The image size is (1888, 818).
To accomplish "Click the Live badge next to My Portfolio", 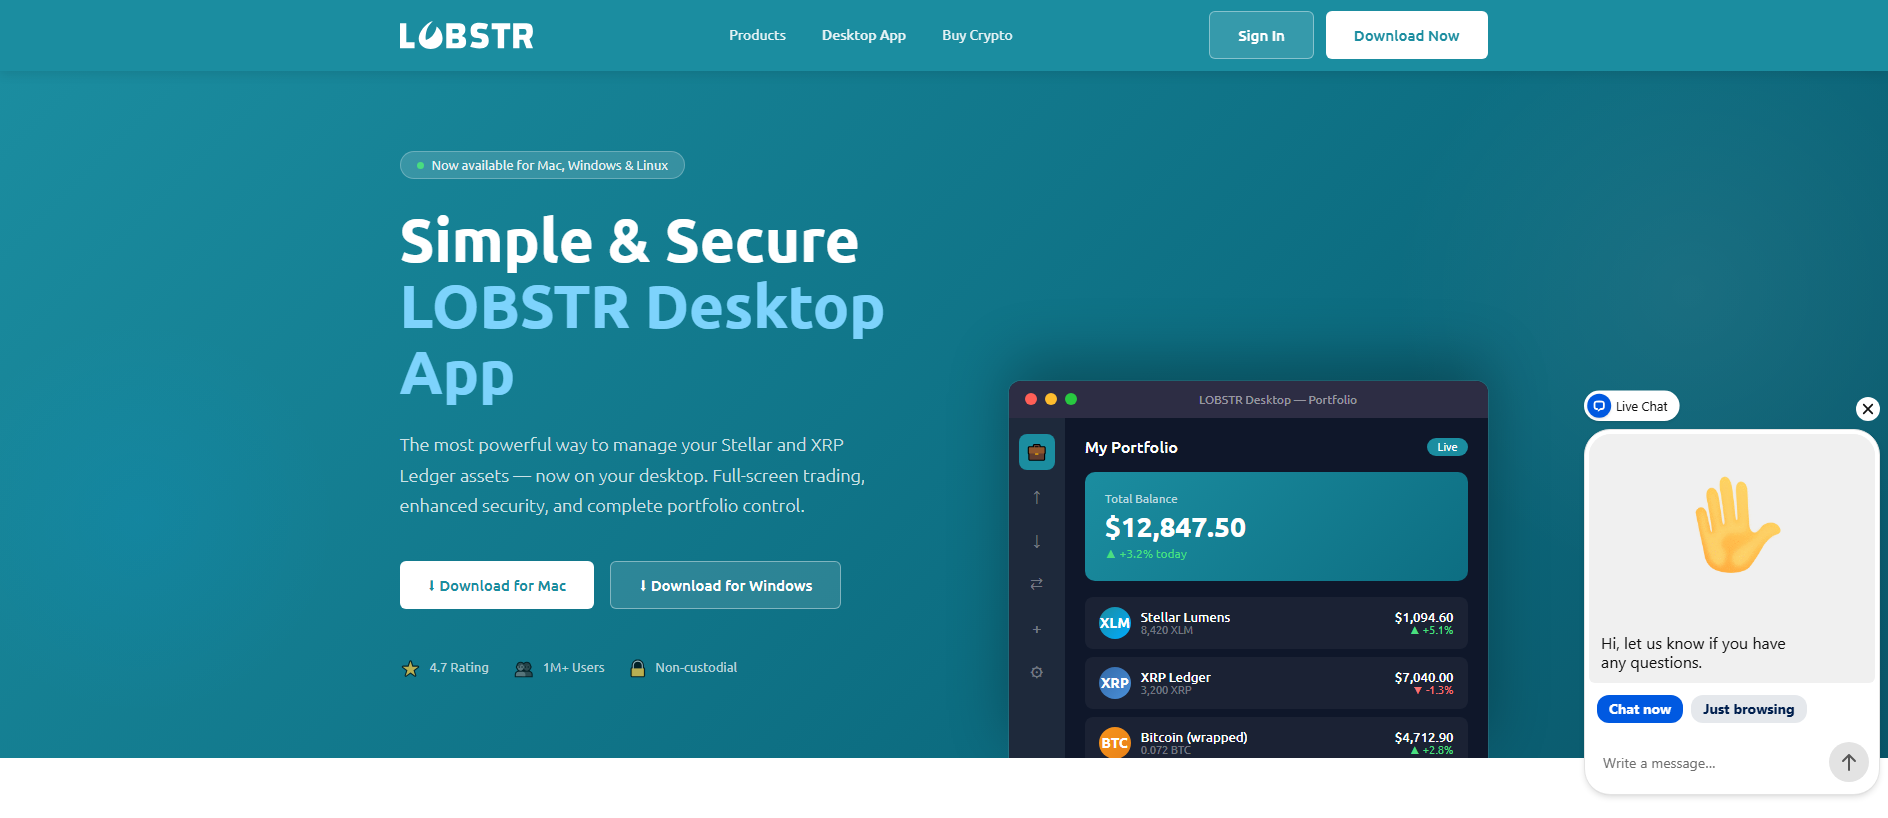I will (x=1447, y=447).
